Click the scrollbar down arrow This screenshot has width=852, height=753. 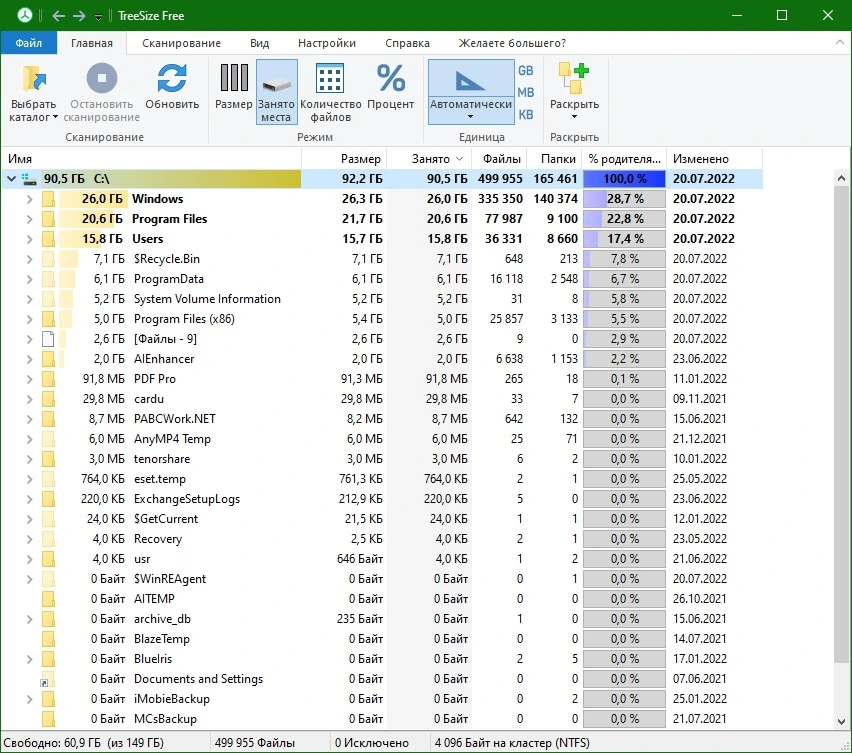coord(841,721)
